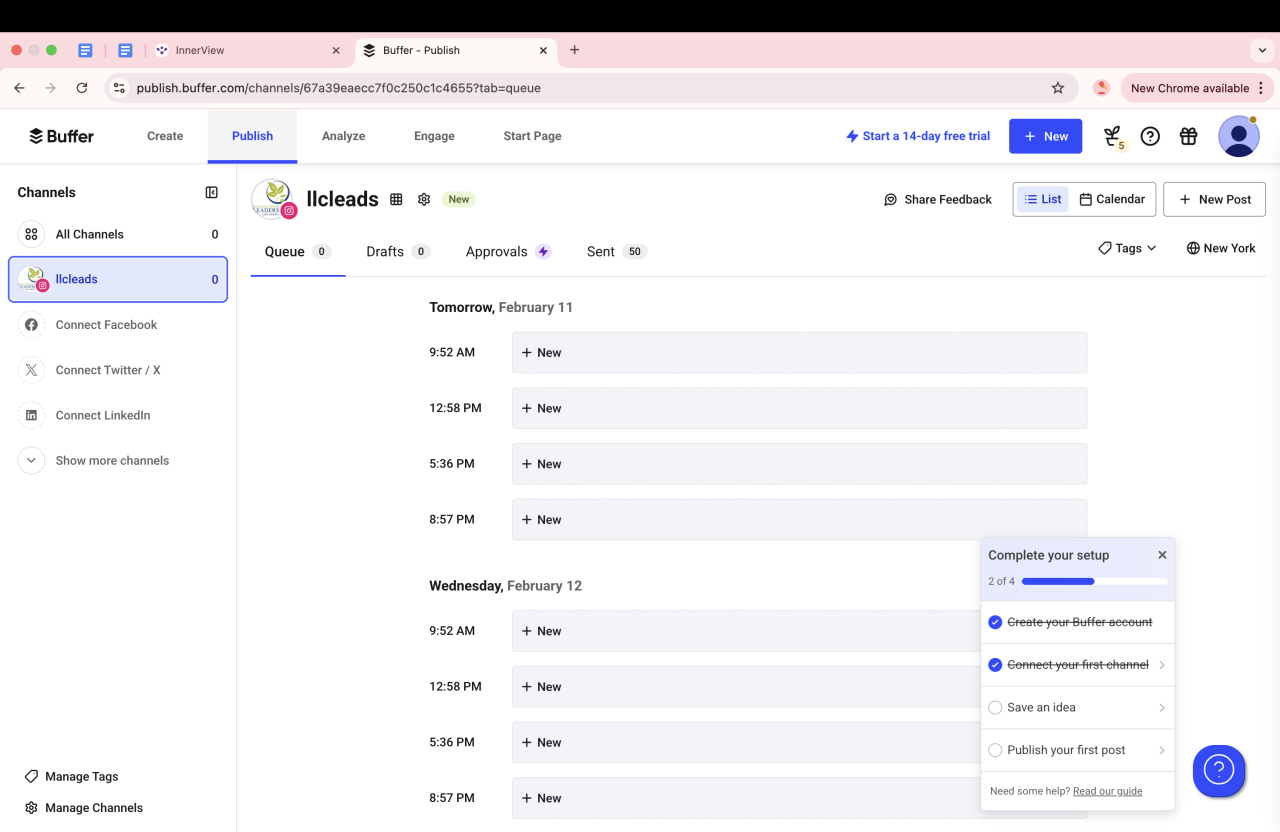This screenshot has width=1280, height=832.
Task: Add post to Wednesday 5:36 PM slot
Action: pos(746,743)
